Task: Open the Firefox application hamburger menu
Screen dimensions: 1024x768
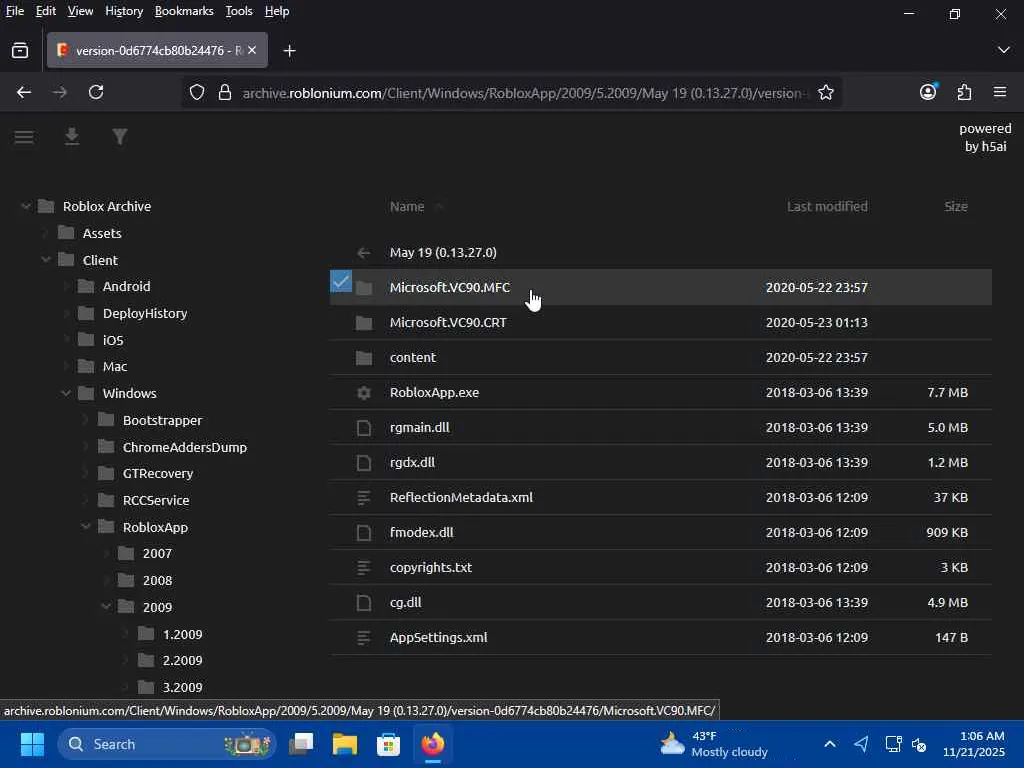Action: point(1000,93)
